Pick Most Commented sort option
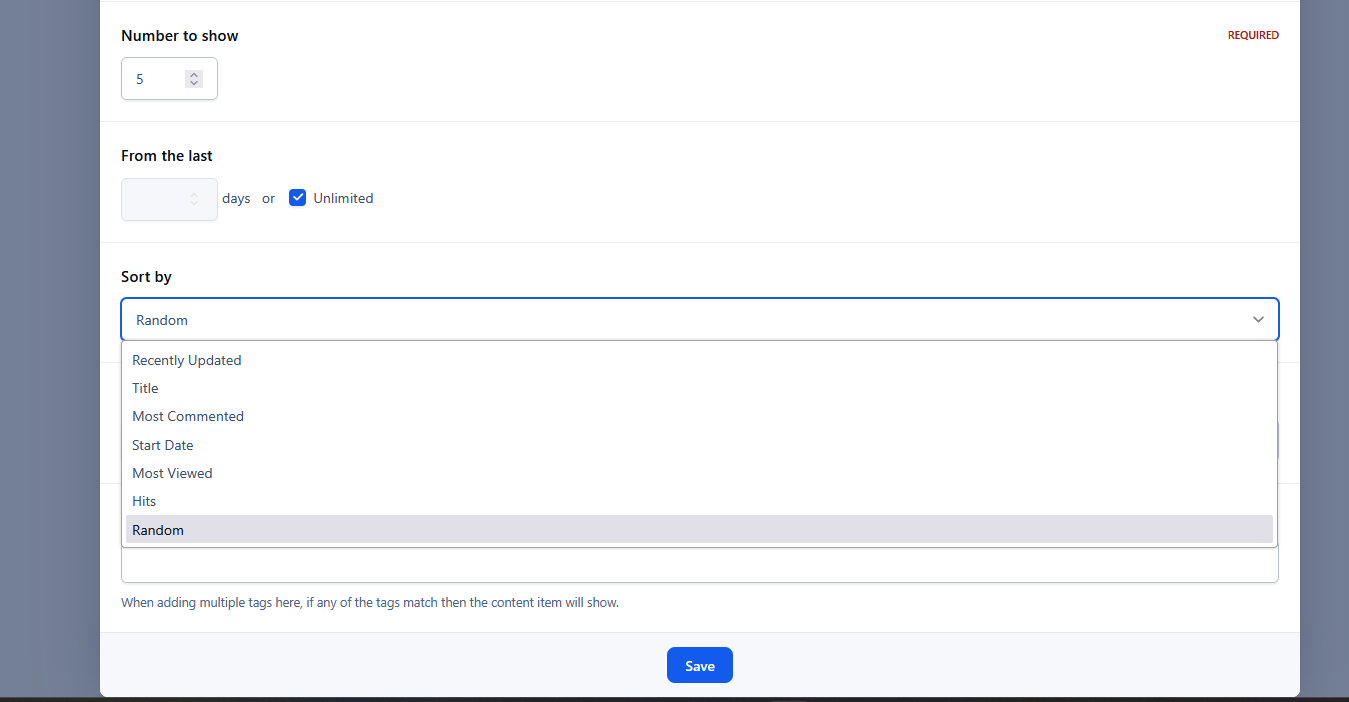Viewport: 1349px width, 702px height. point(699,416)
